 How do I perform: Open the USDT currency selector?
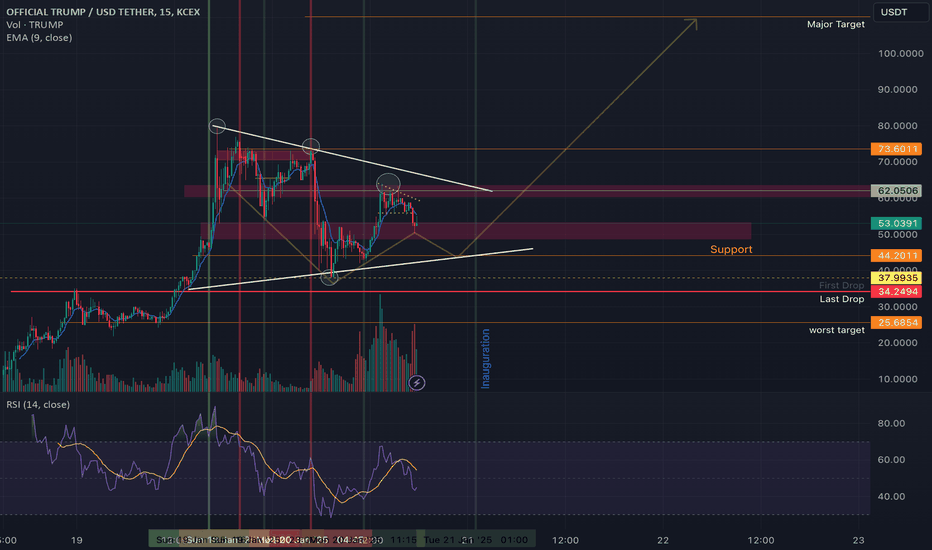tap(900, 12)
